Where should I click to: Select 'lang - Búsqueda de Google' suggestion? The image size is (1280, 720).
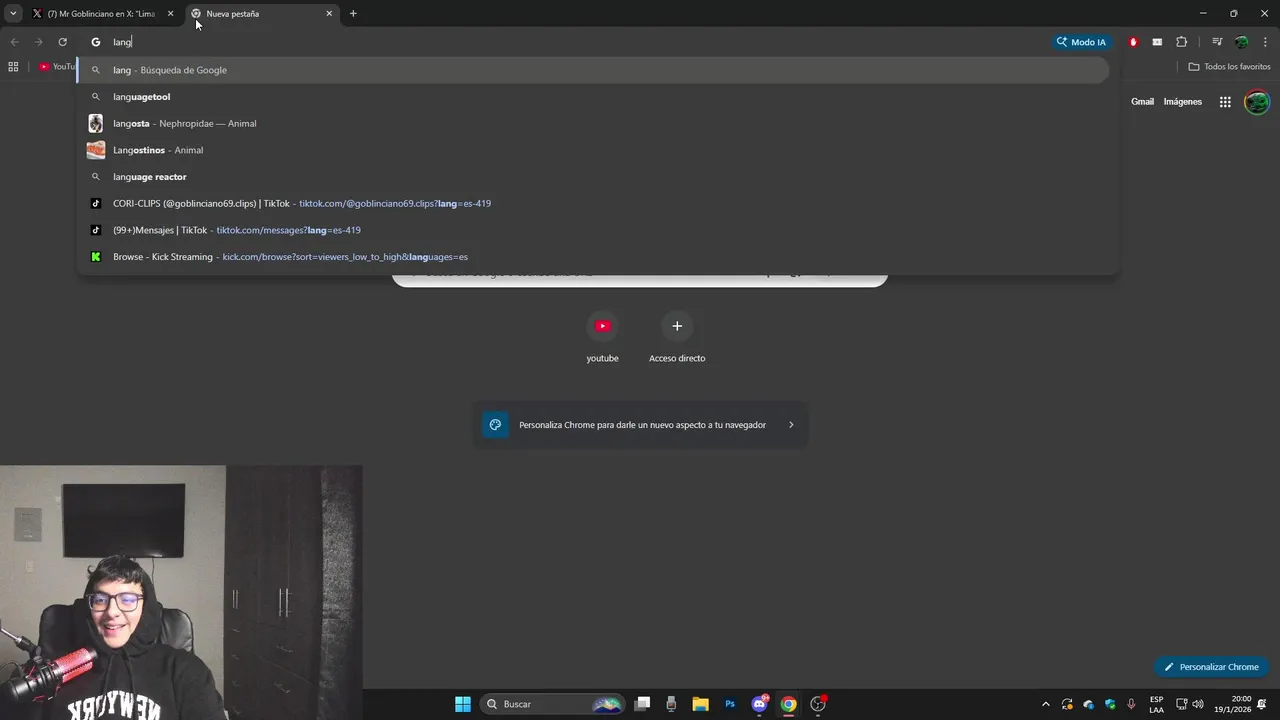click(x=593, y=70)
